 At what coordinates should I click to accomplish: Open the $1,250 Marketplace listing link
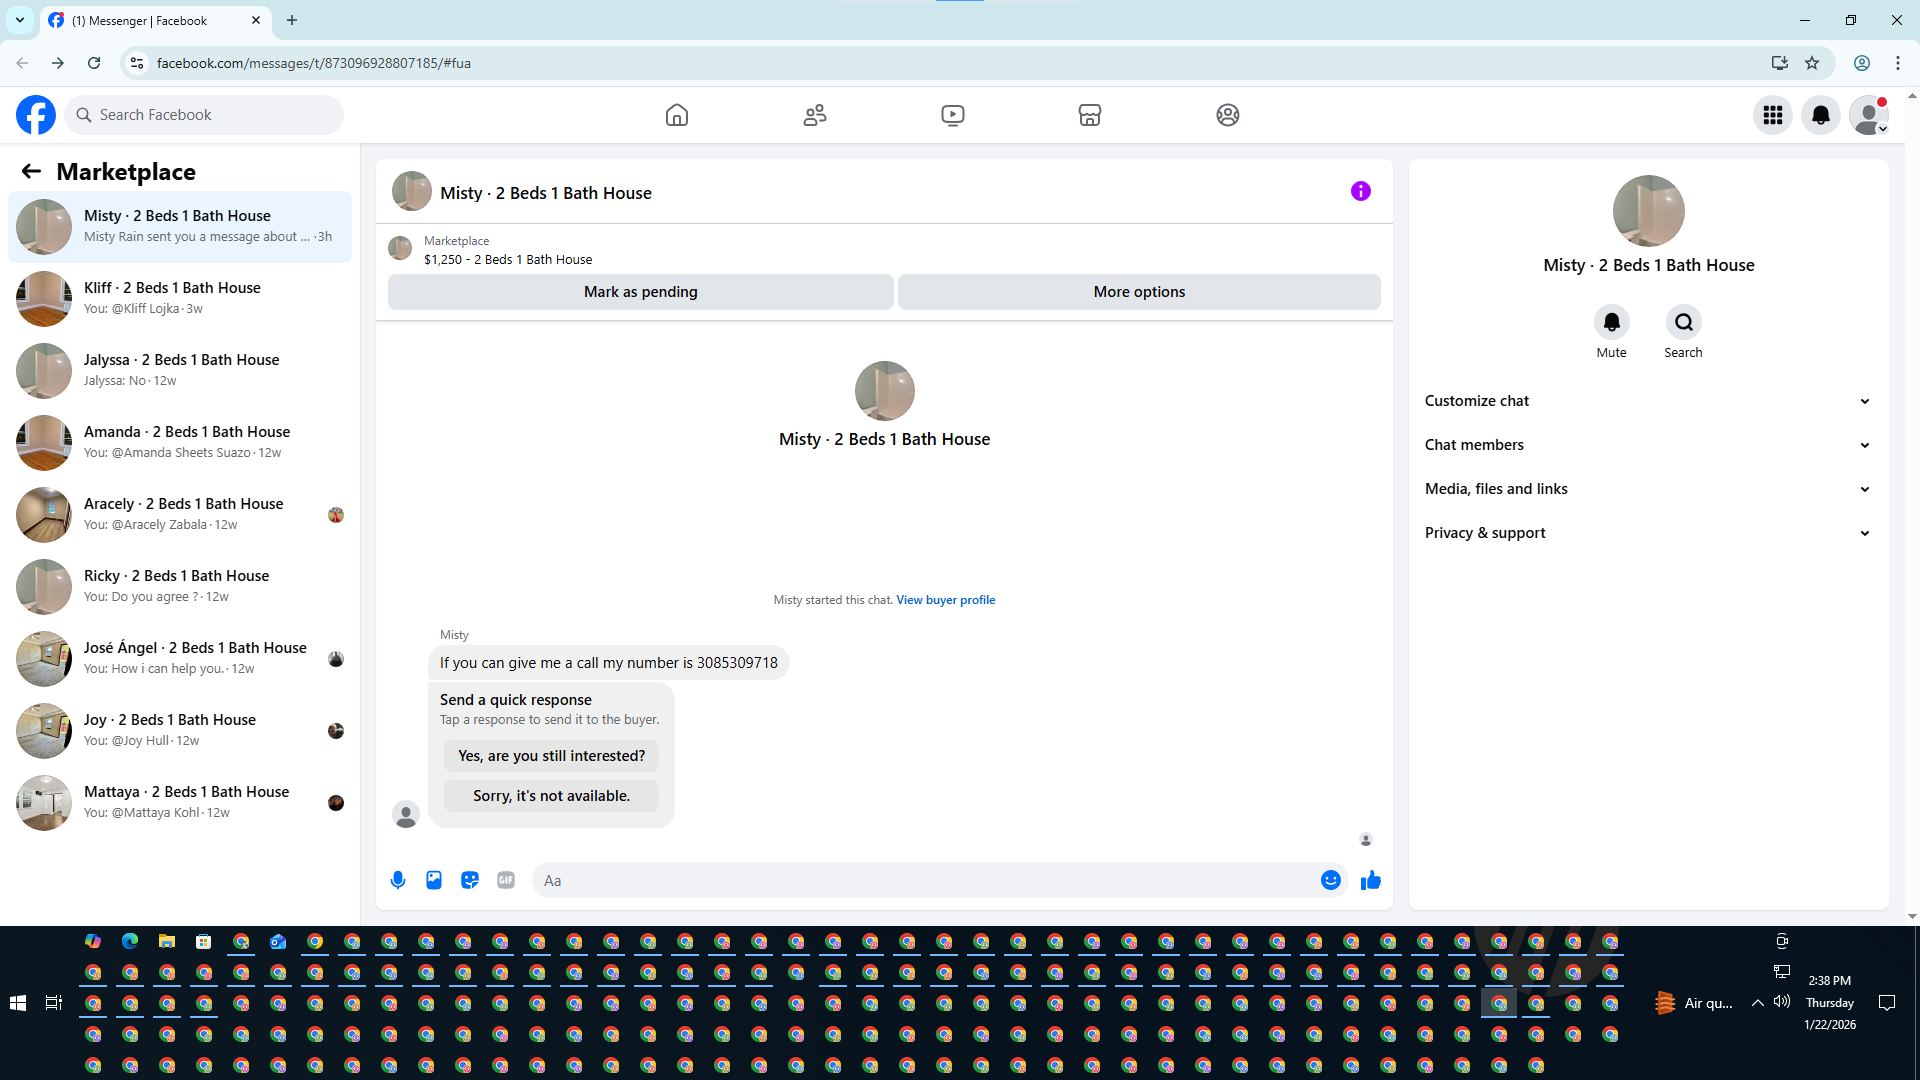click(508, 260)
